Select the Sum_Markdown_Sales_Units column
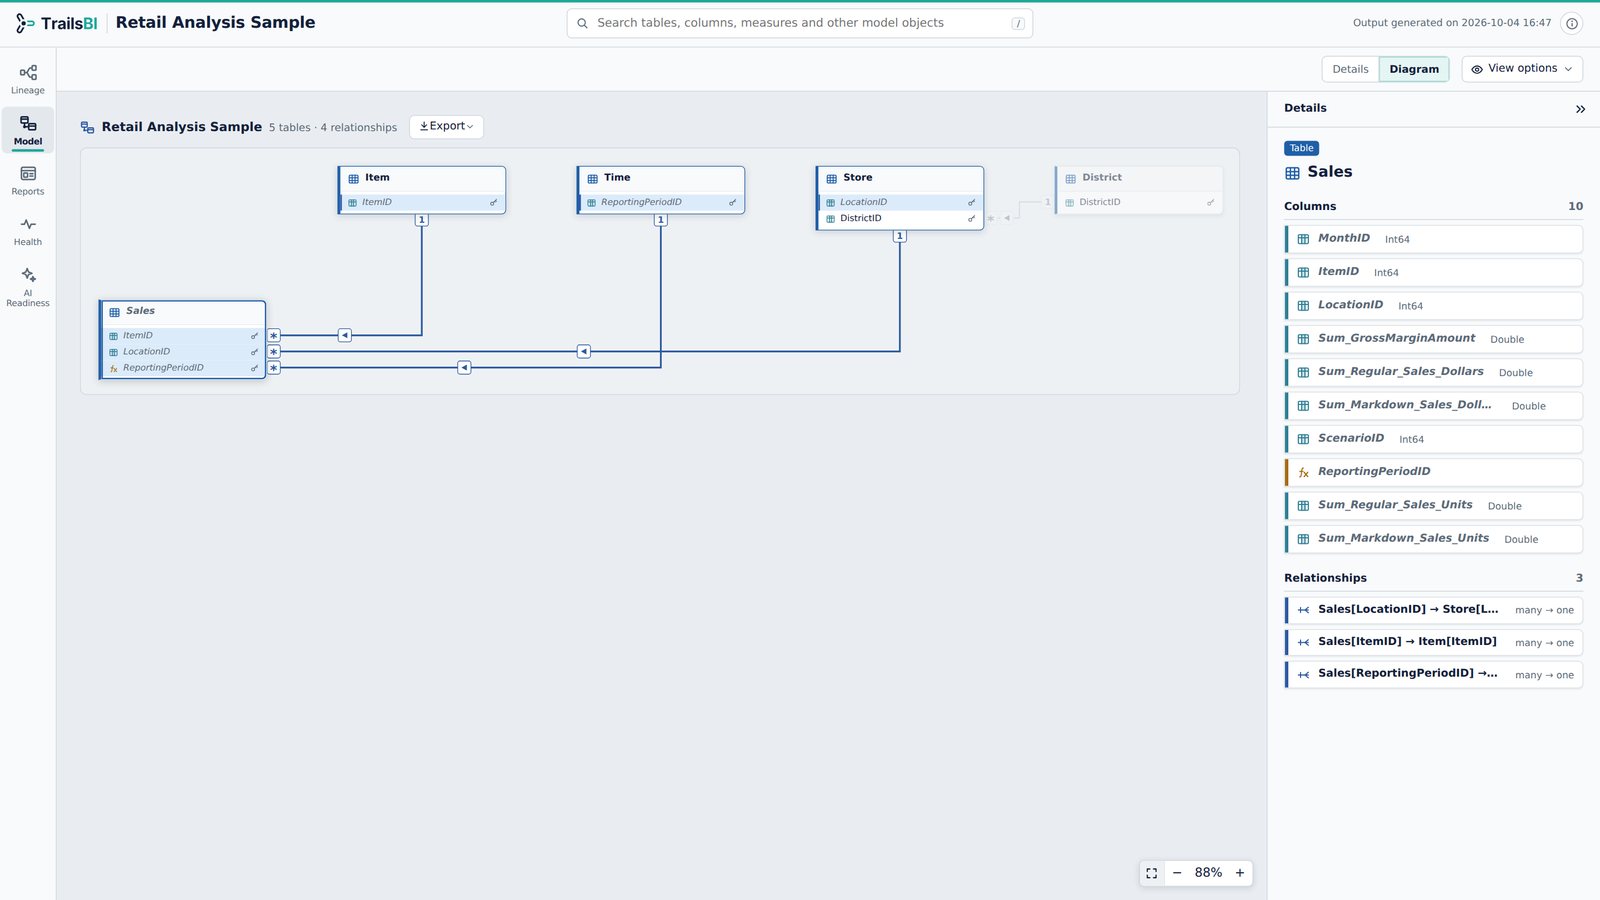 (1434, 539)
